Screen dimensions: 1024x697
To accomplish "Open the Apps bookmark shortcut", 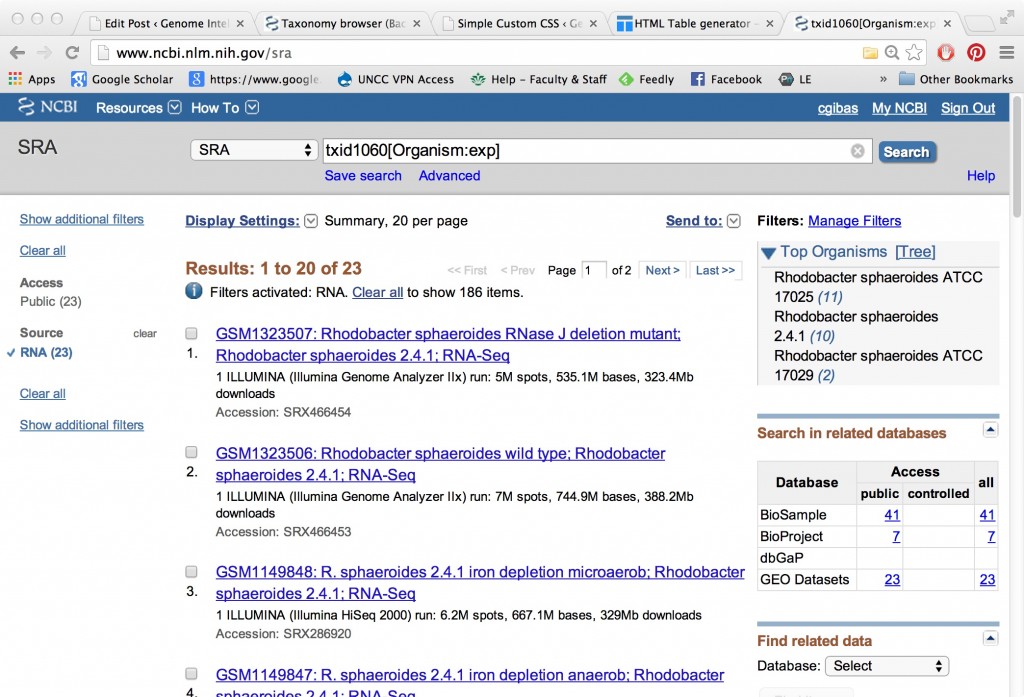I will pyautogui.click(x=31, y=79).
